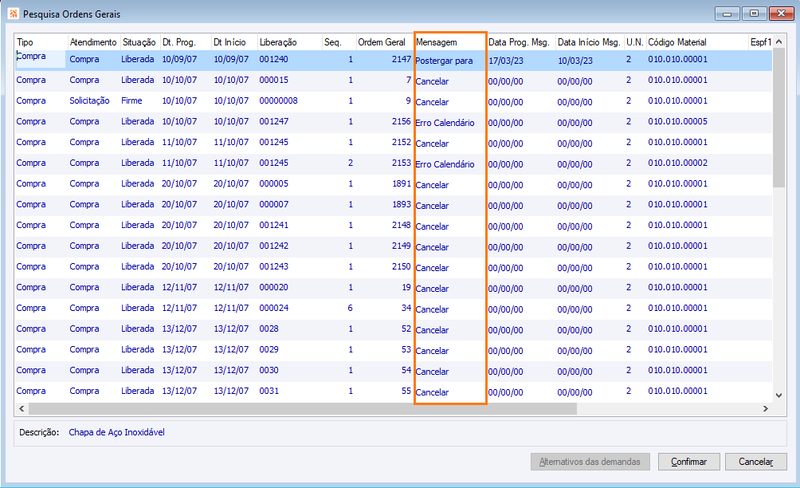Image resolution: width=800 pixels, height=488 pixels.
Task: Click the horizontal scroll left arrow
Action: coord(21,408)
